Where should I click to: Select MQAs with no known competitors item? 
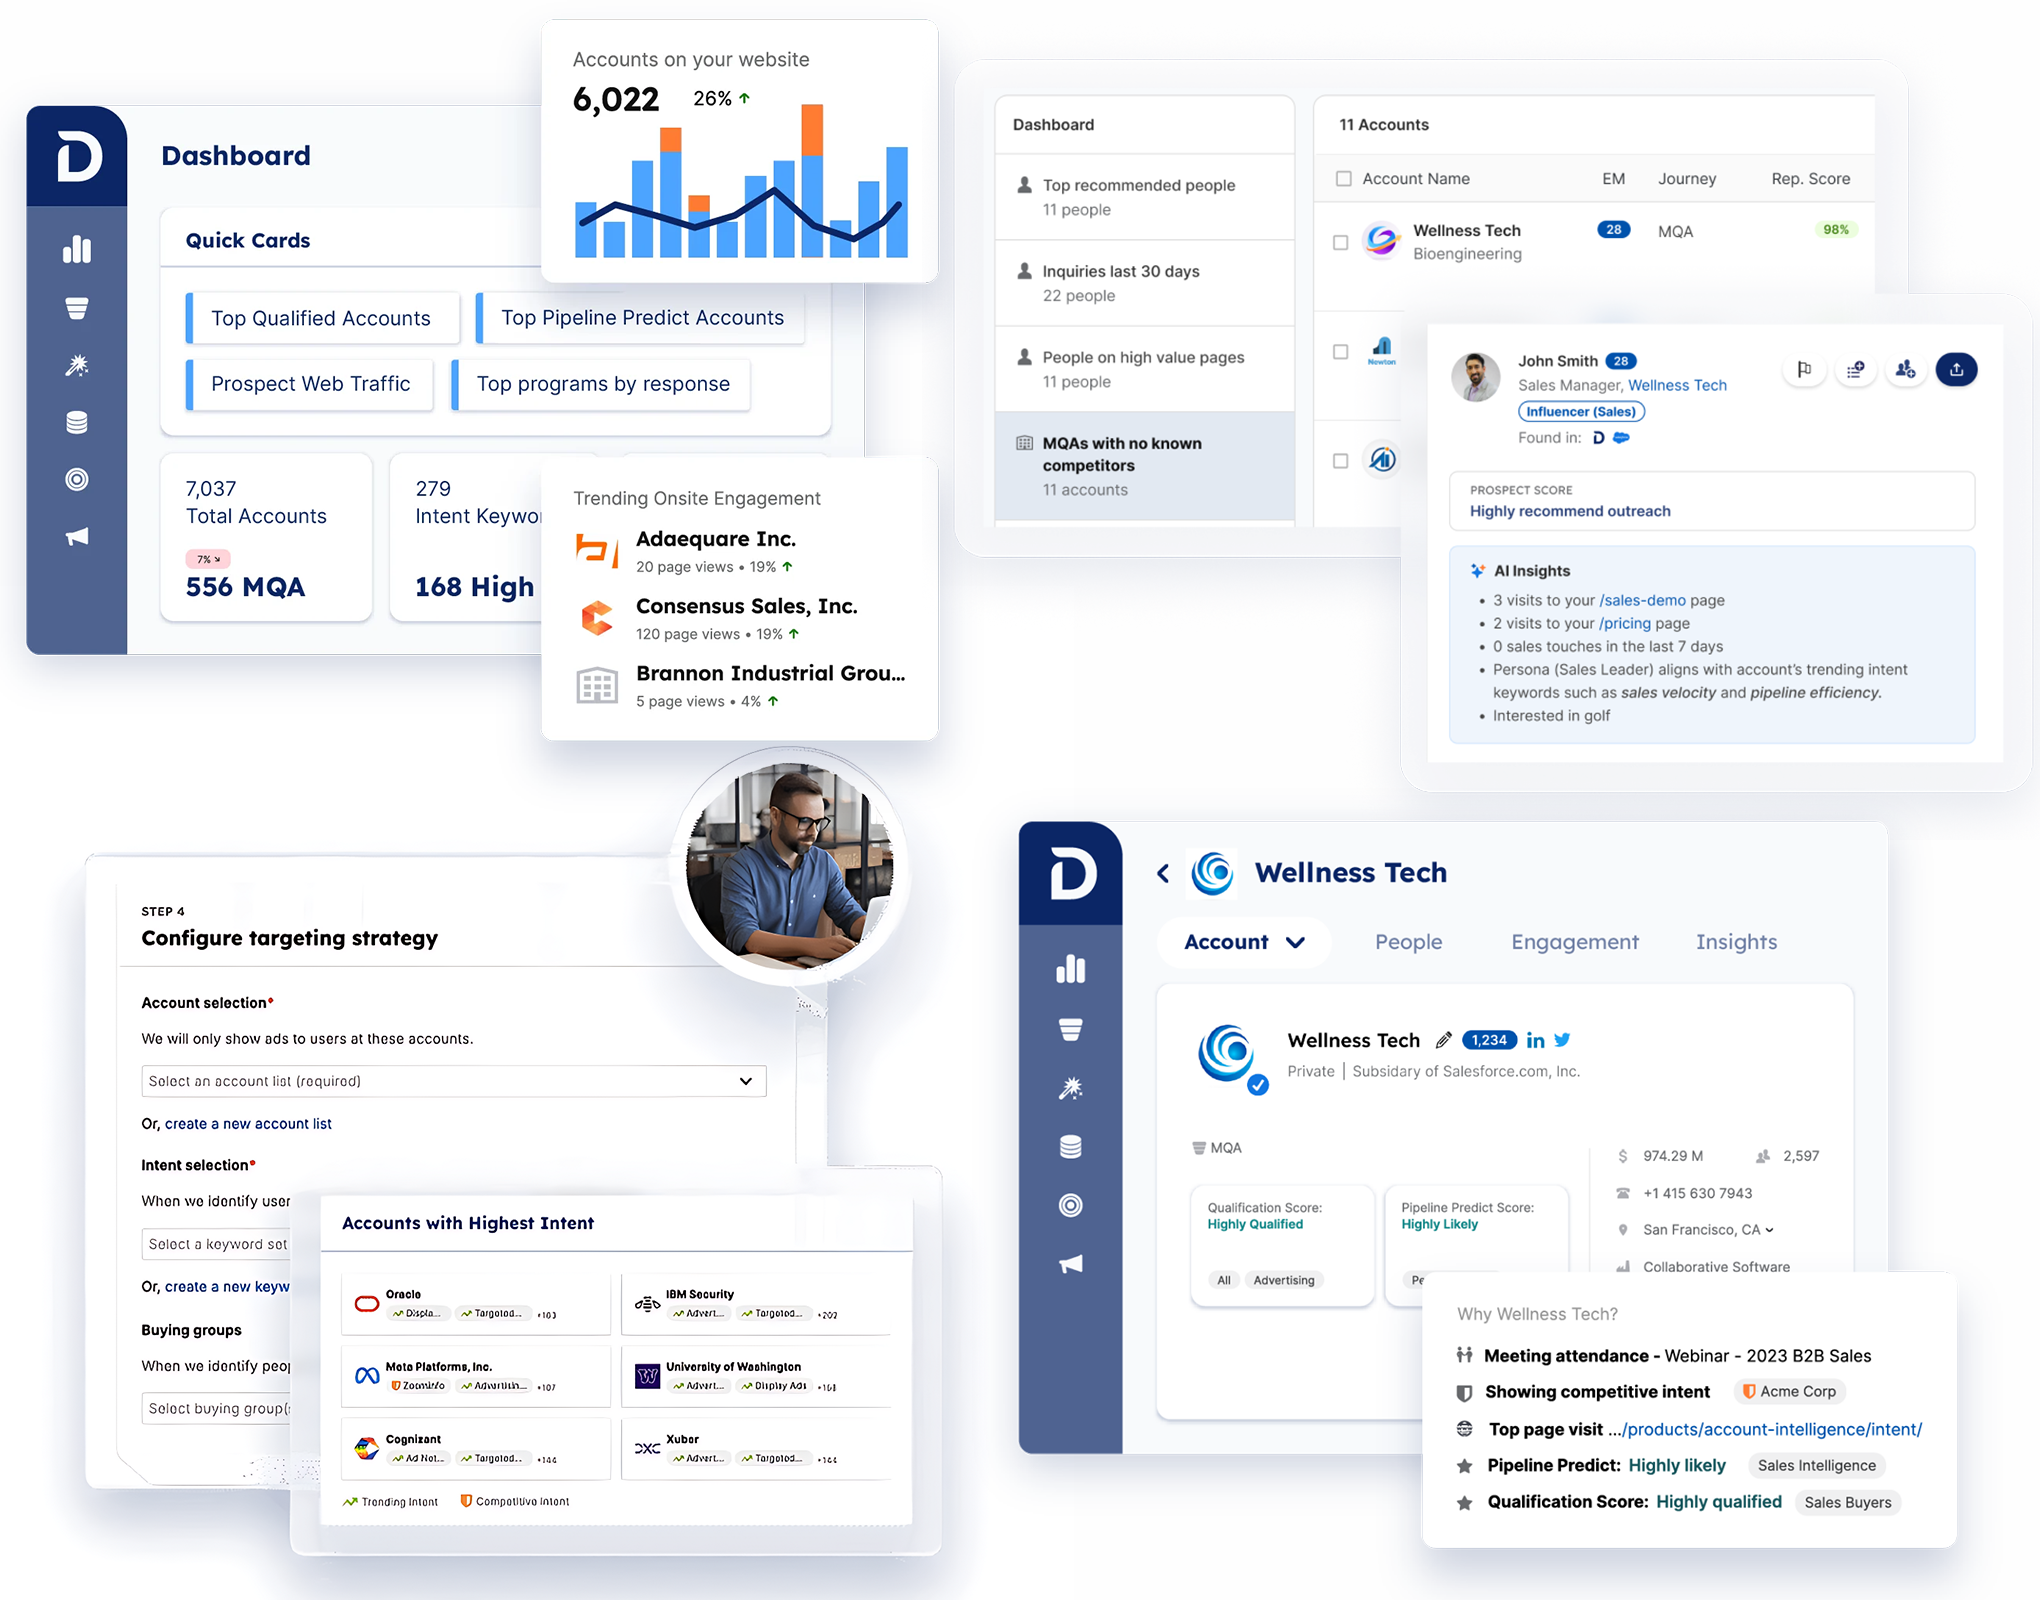pyautogui.click(x=1145, y=466)
